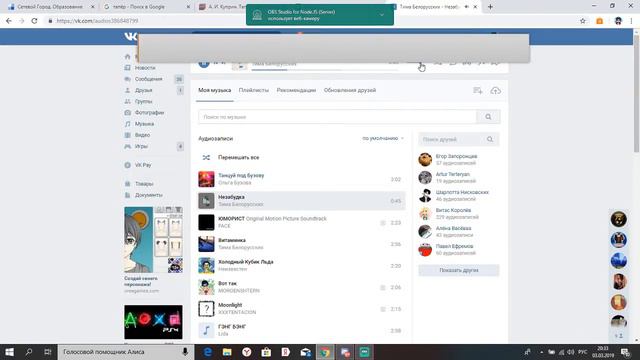The height and width of the screenshot is (360, 640).
Task: Click the character creation ad image
Action: (x=153, y=240)
